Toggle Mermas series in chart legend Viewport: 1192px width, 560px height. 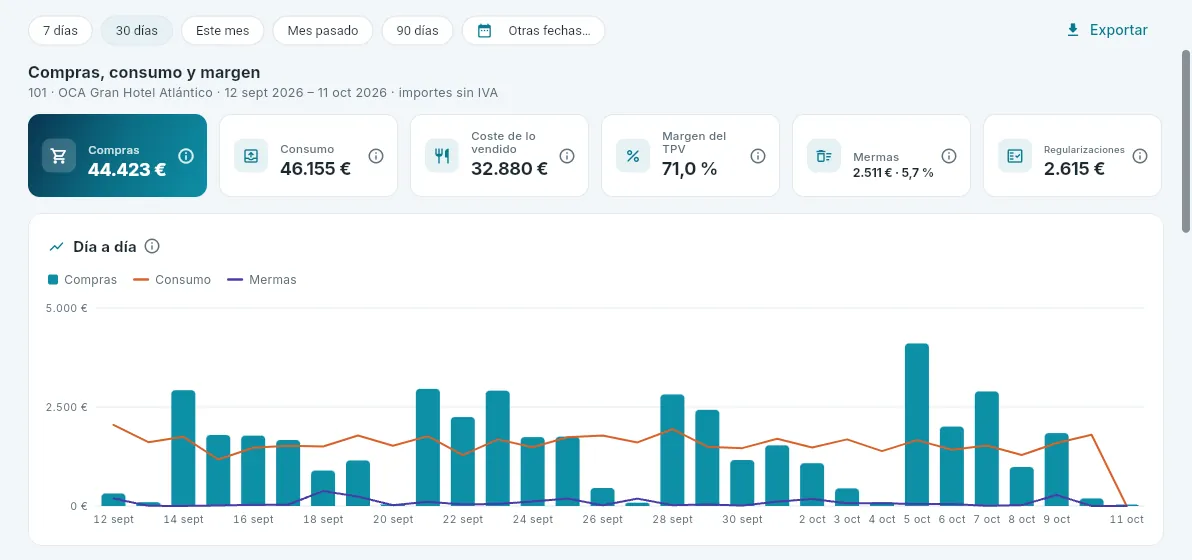262,280
